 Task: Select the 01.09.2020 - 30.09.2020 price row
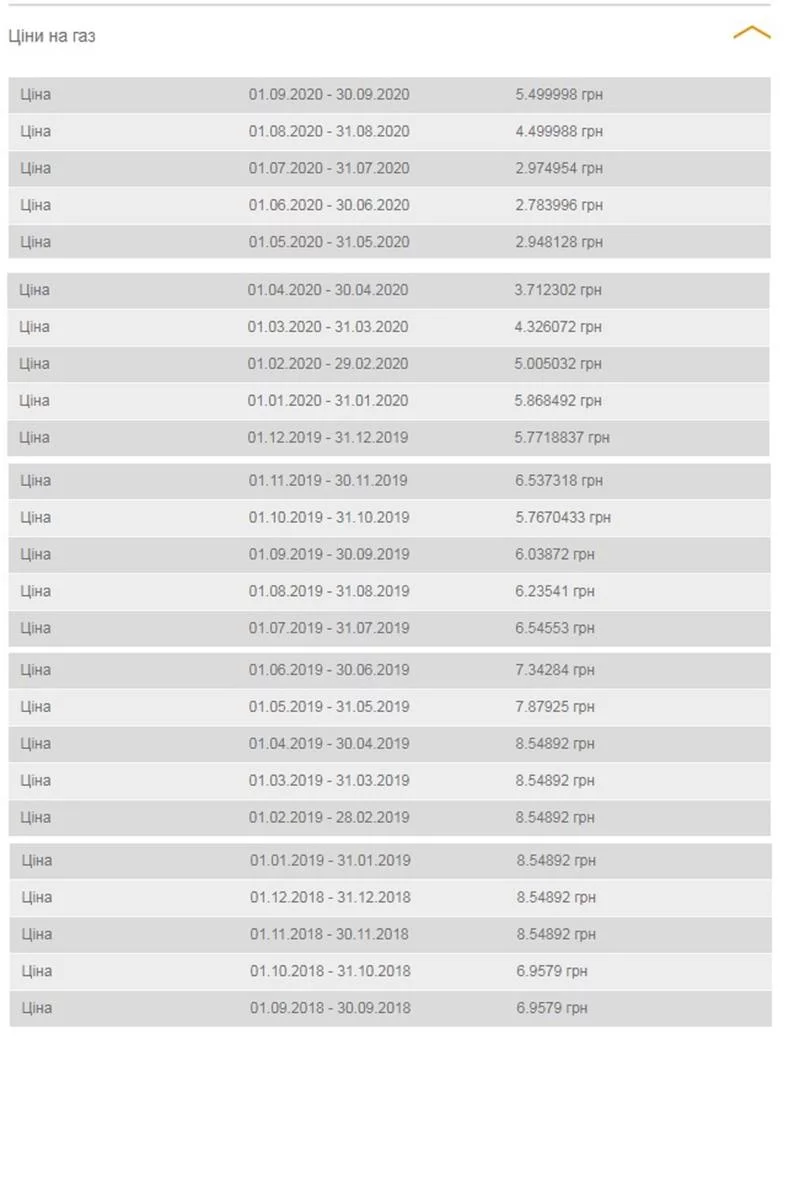pyautogui.click(x=390, y=95)
